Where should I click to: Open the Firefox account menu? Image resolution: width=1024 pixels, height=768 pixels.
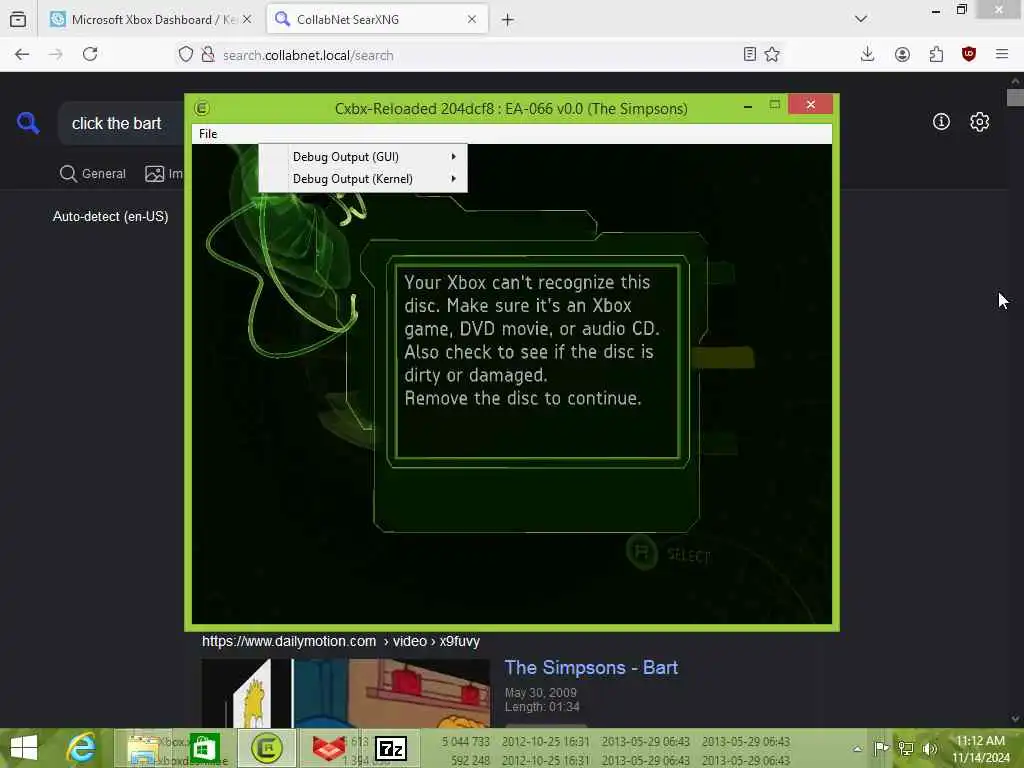pyautogui.click(x=903, y=55)
